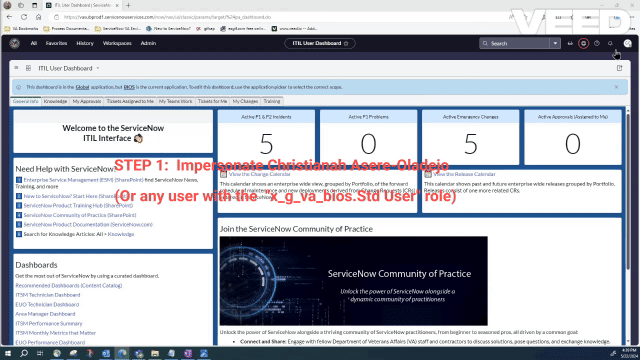Open Recommended Dashboards (Content Catalog) link
Screen dimensions: 640x360
69,286
